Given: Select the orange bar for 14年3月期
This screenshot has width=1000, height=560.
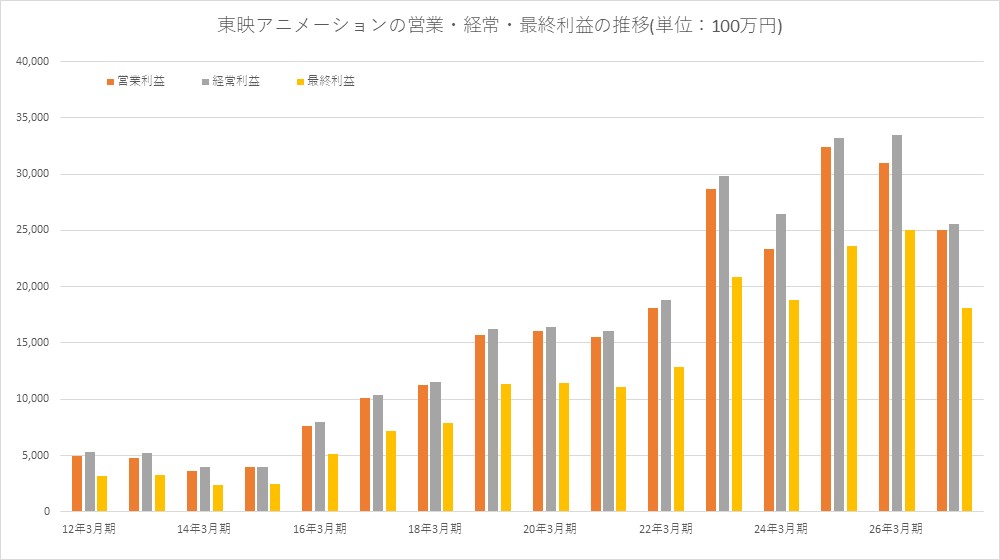Looking at the screenshot, I should [192, 491].
